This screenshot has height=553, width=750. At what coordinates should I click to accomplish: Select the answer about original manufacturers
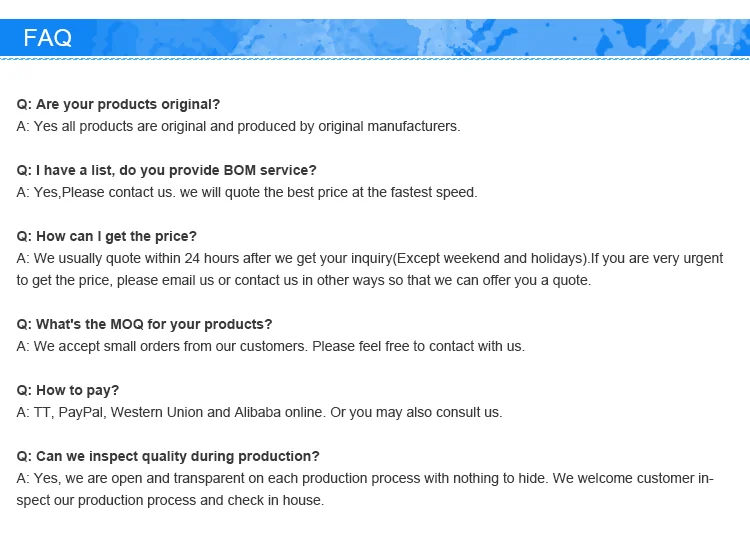[238, 126]
